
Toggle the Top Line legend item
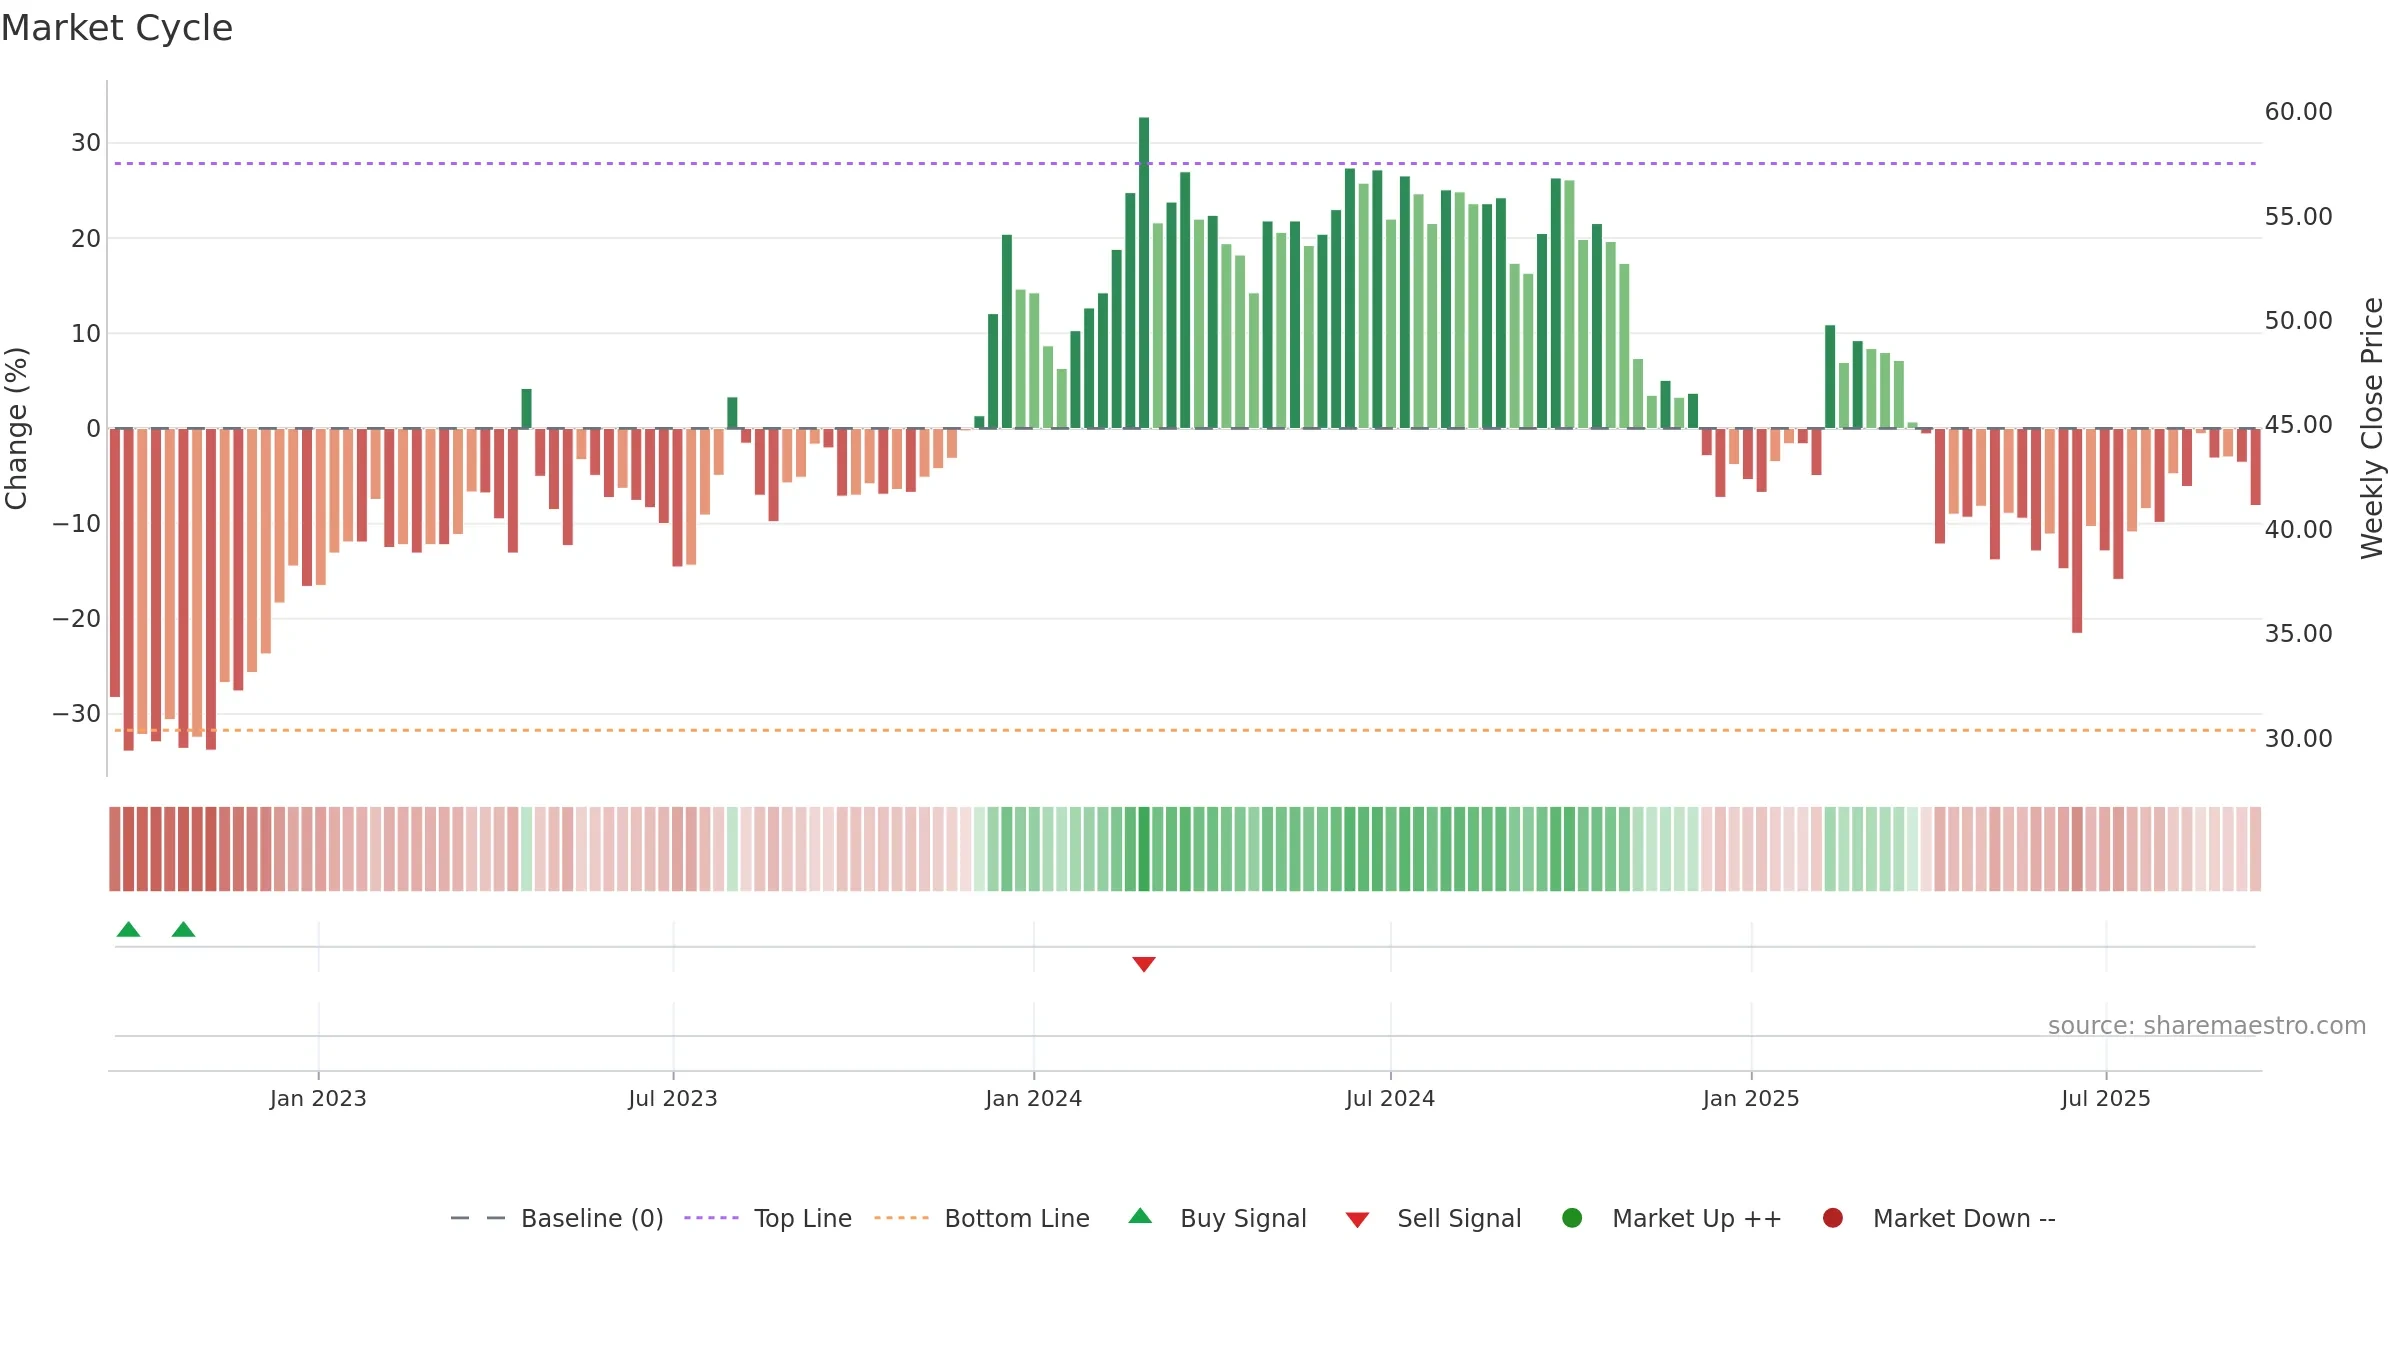tap(768, 1218)
